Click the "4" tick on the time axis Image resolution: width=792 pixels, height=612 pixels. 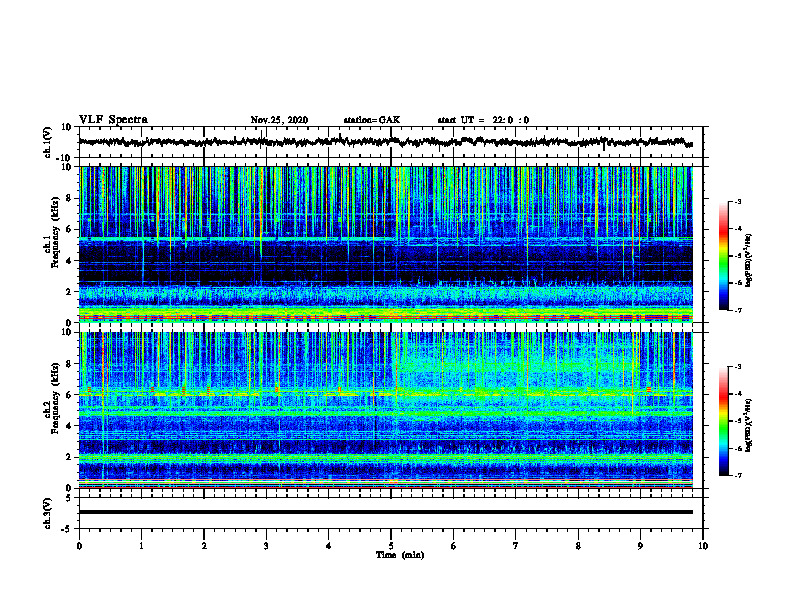[x=329, y=546]
